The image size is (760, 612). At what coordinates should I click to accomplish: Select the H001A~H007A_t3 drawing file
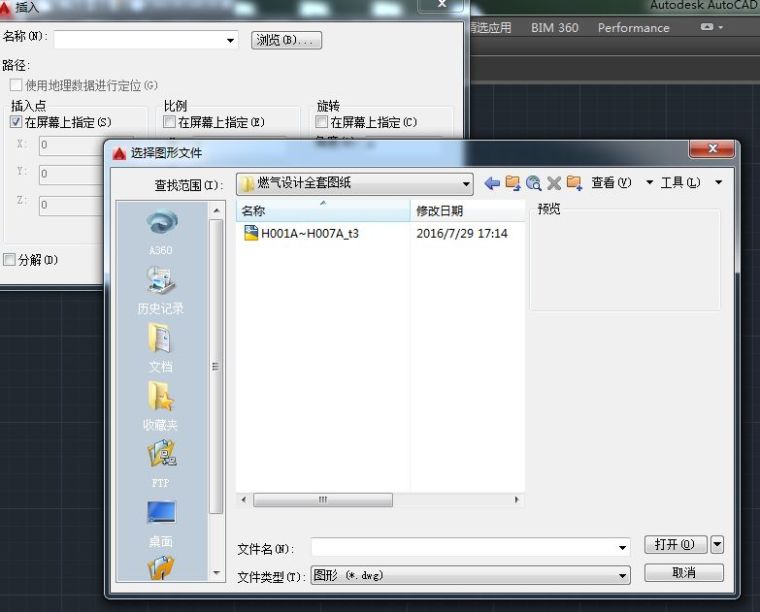(309, 233)
